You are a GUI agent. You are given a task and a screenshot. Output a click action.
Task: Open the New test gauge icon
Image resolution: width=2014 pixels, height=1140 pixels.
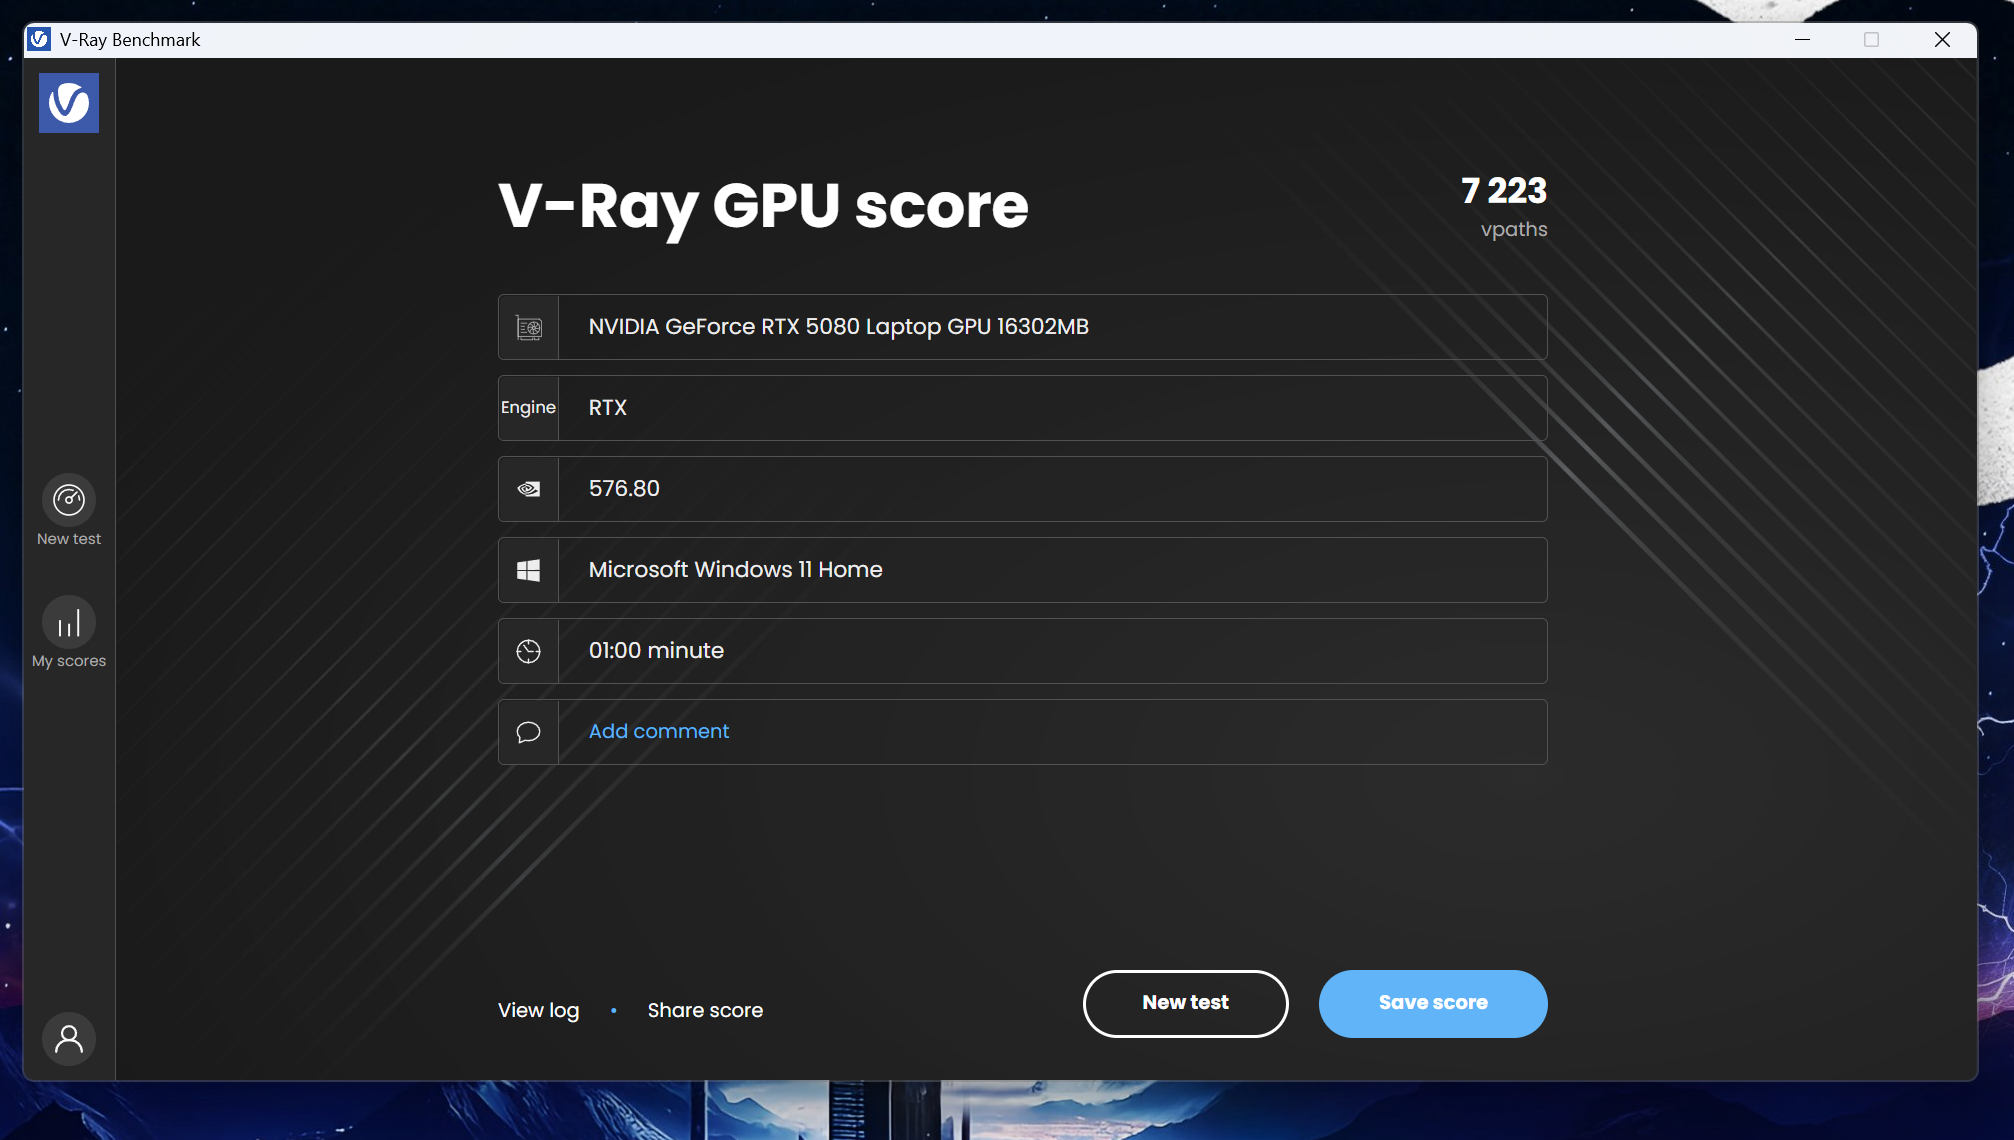tap(69, 500)
